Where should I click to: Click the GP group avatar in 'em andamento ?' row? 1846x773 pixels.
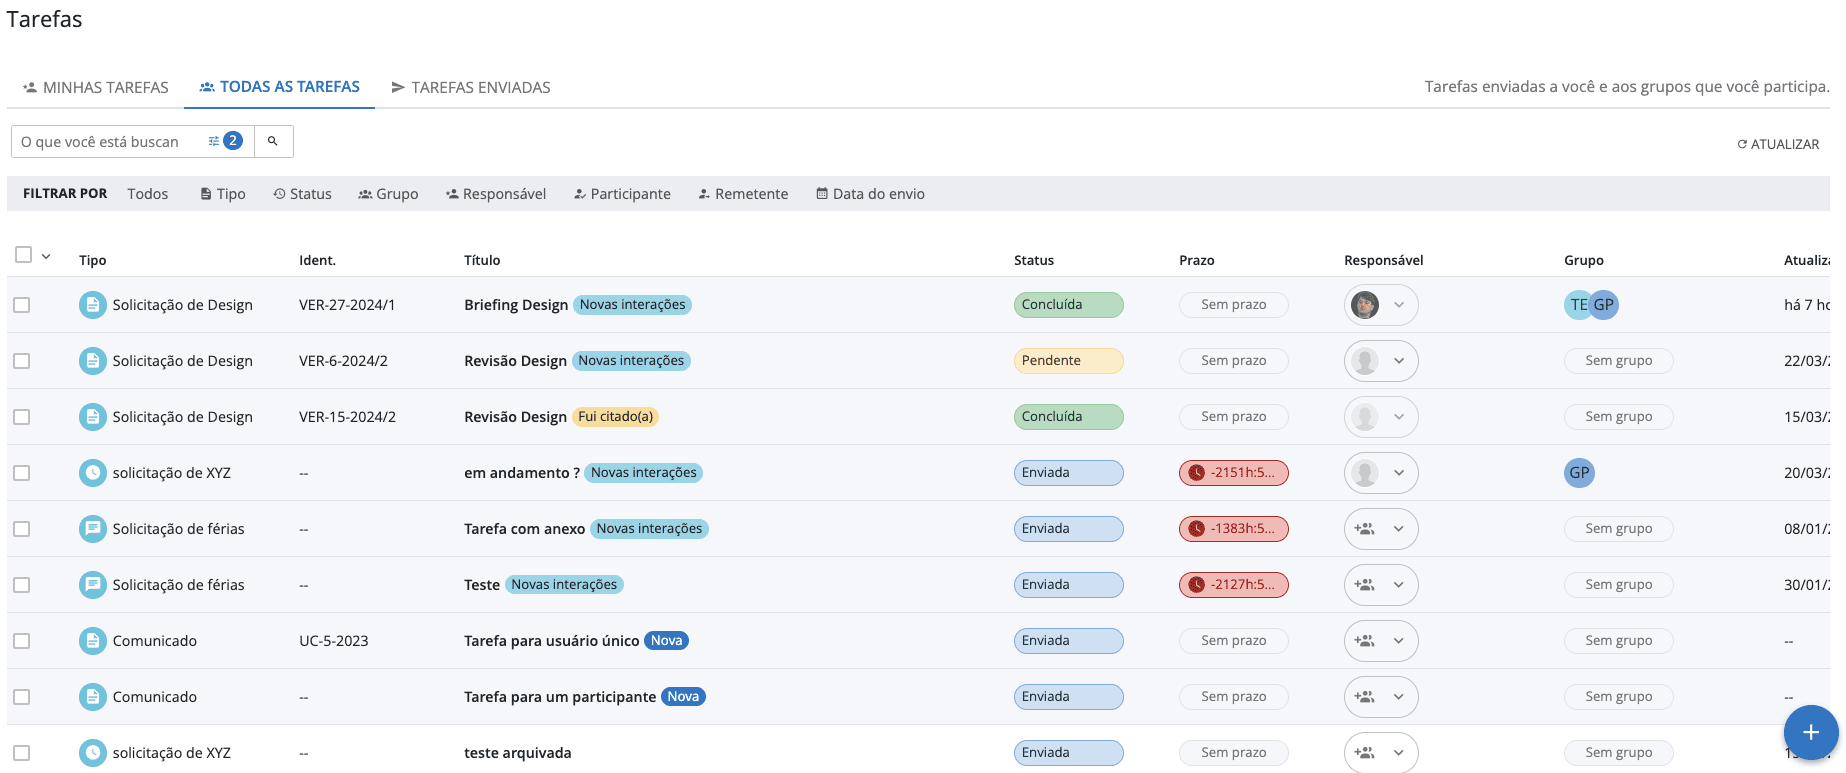point(1579,473)
